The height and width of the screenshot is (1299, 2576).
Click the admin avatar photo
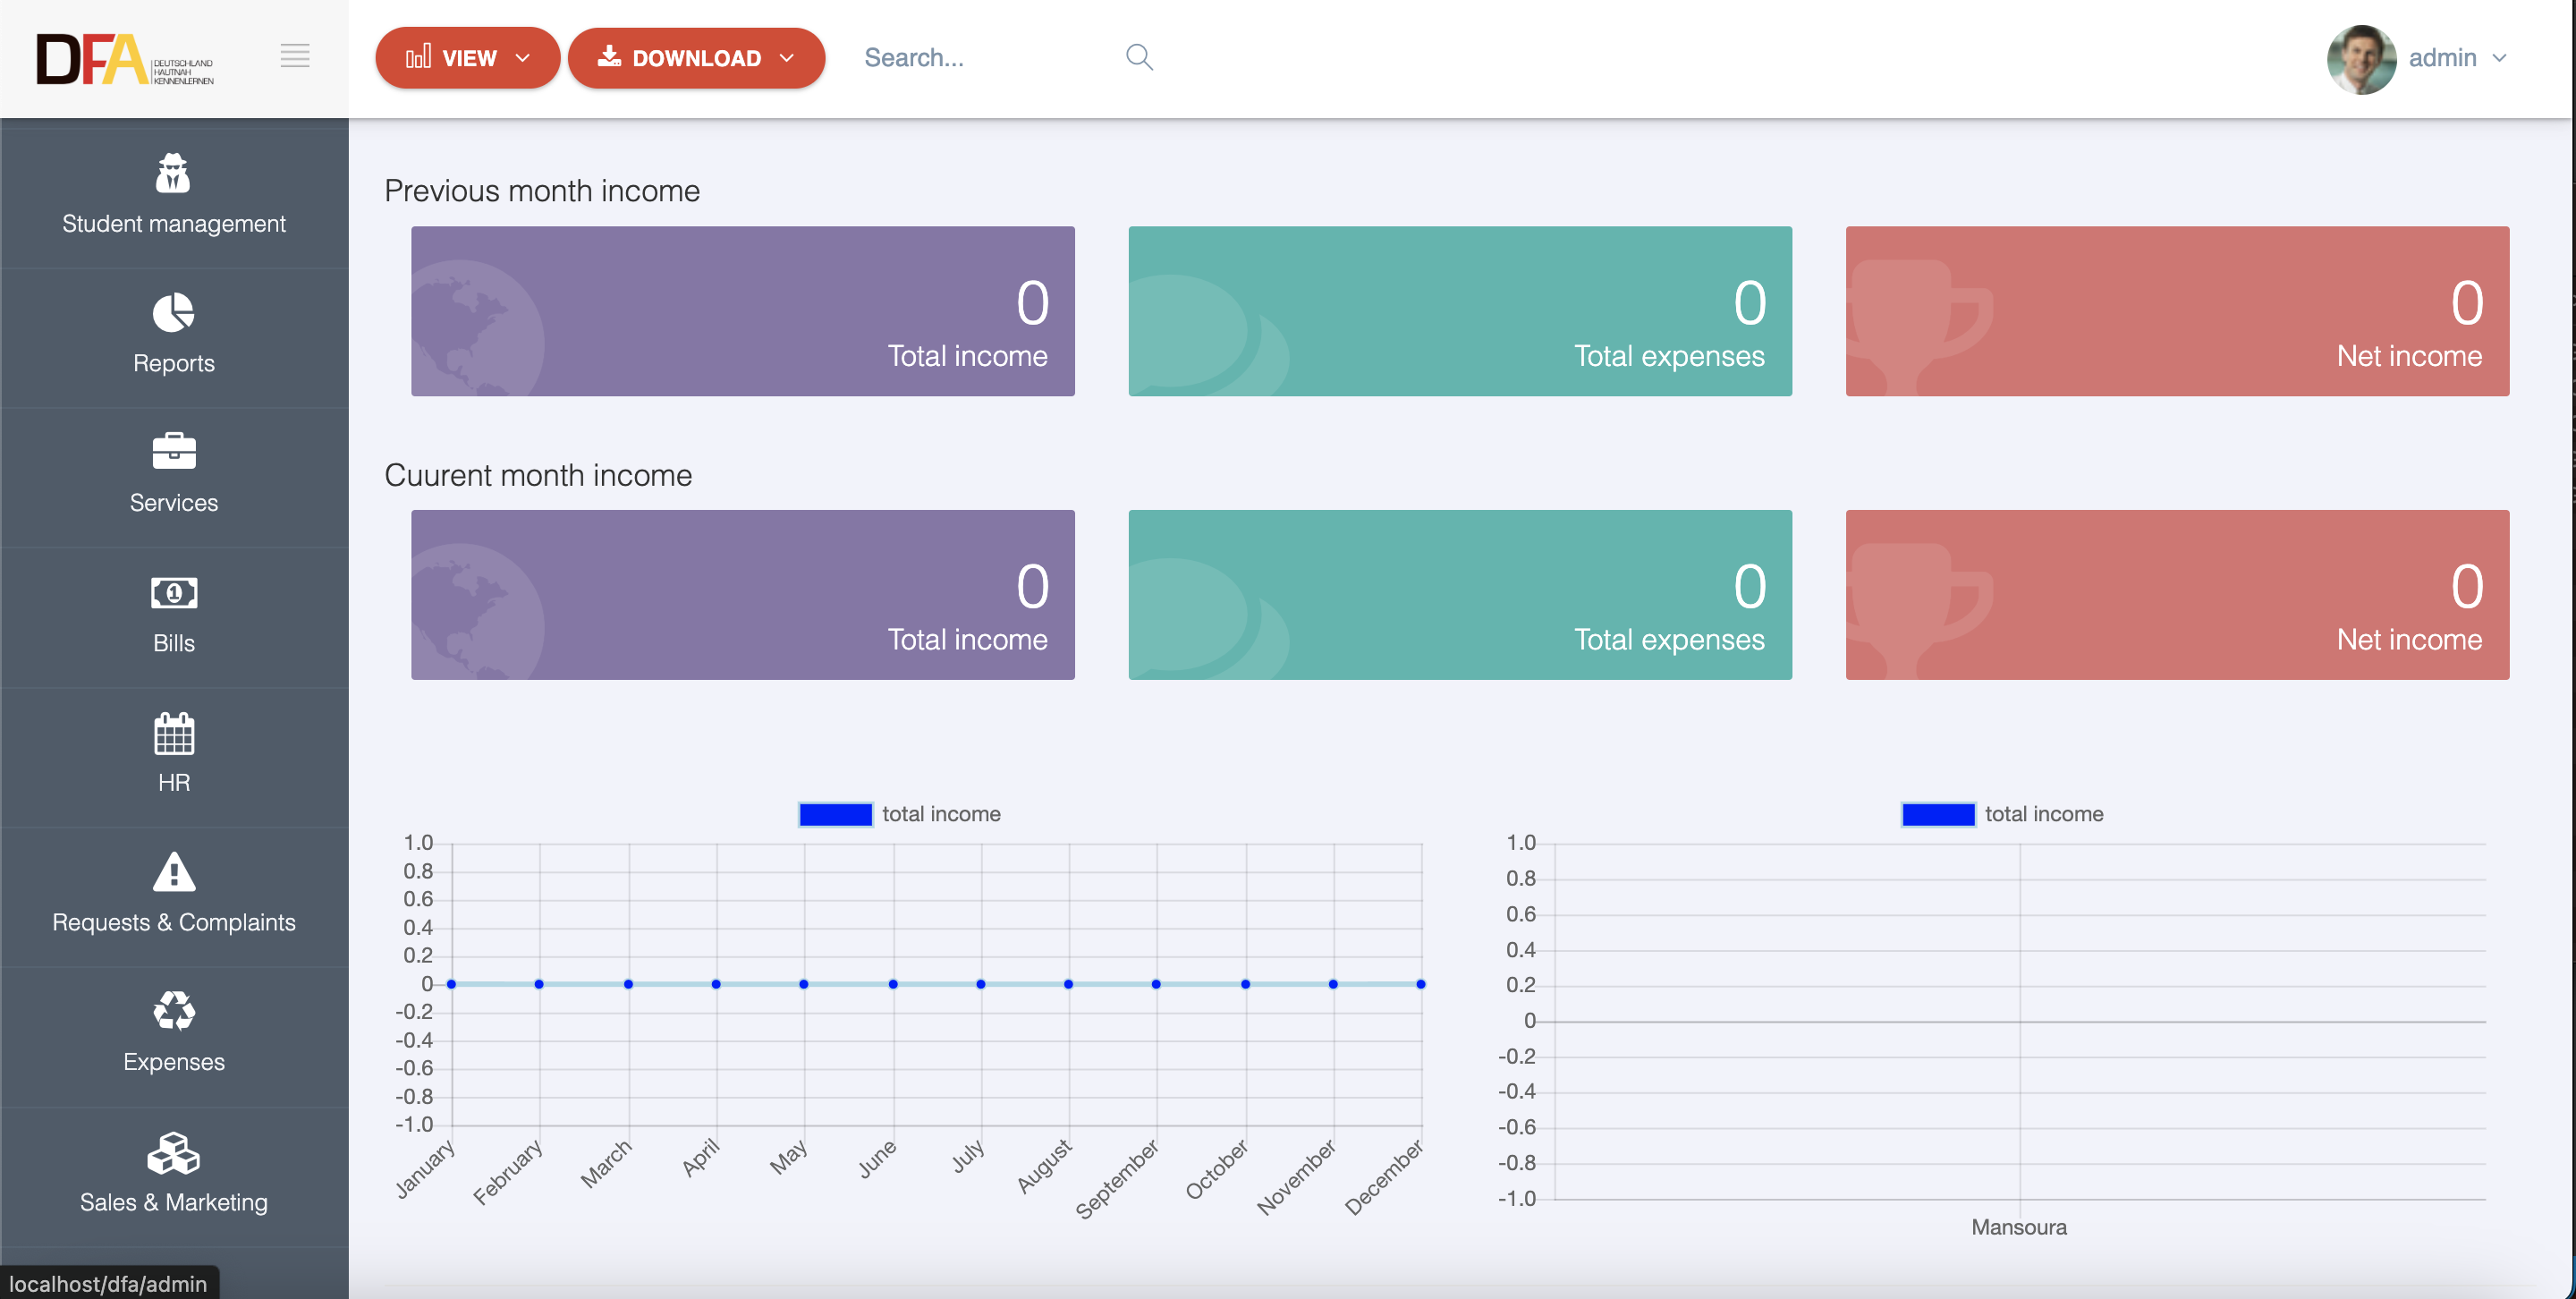(x=2361, y=59)
